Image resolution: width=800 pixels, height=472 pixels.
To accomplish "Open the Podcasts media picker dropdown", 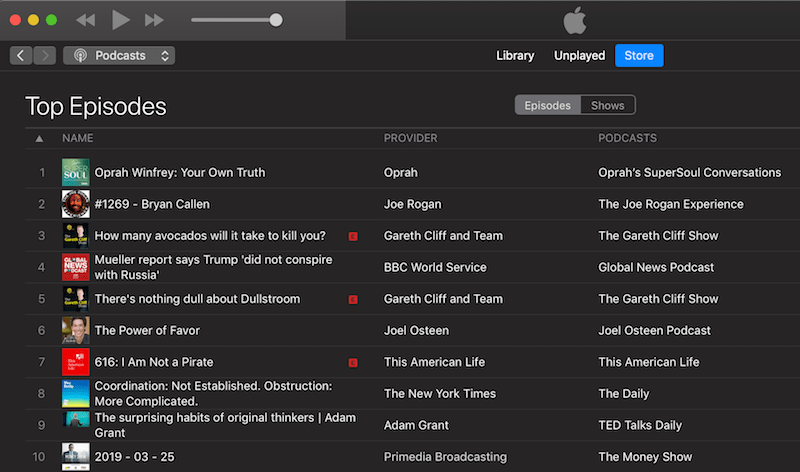I will (119, 55).
